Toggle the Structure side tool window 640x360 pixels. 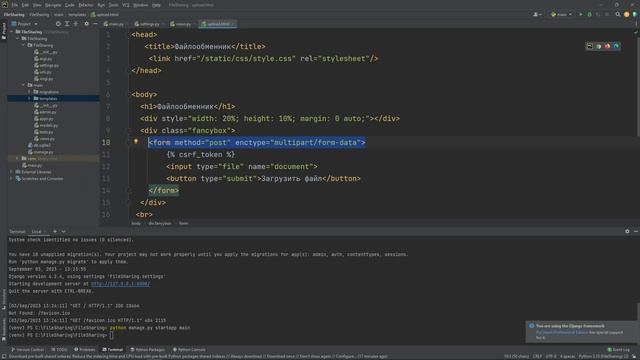coord(3,298)
